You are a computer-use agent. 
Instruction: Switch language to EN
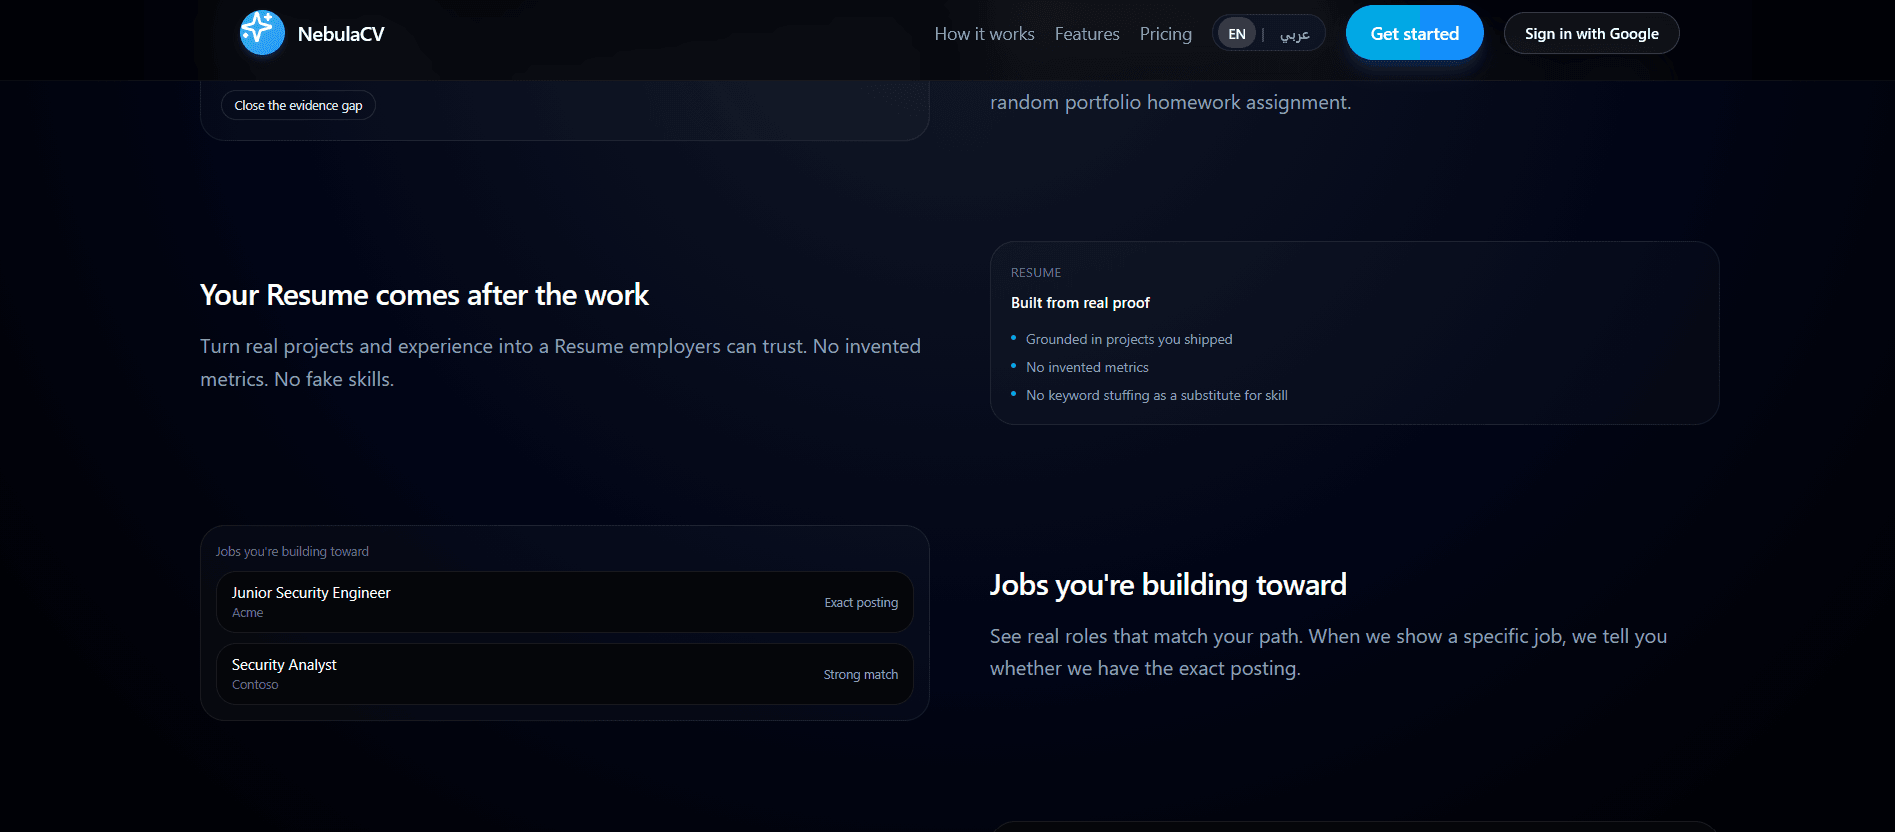pos(1237,34)
